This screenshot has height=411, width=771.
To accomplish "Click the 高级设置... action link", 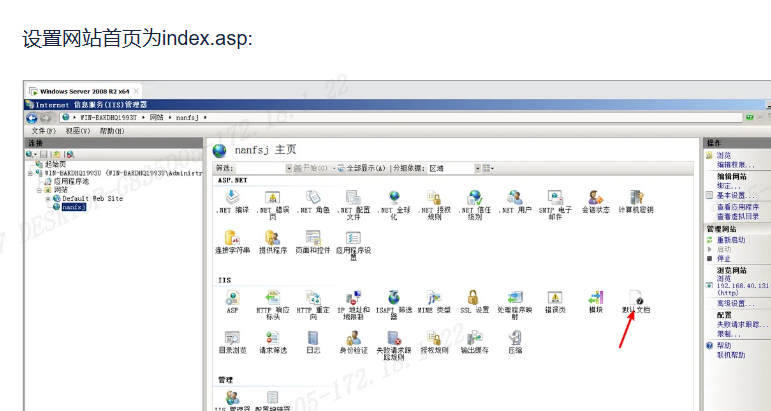I will (735, 304).
